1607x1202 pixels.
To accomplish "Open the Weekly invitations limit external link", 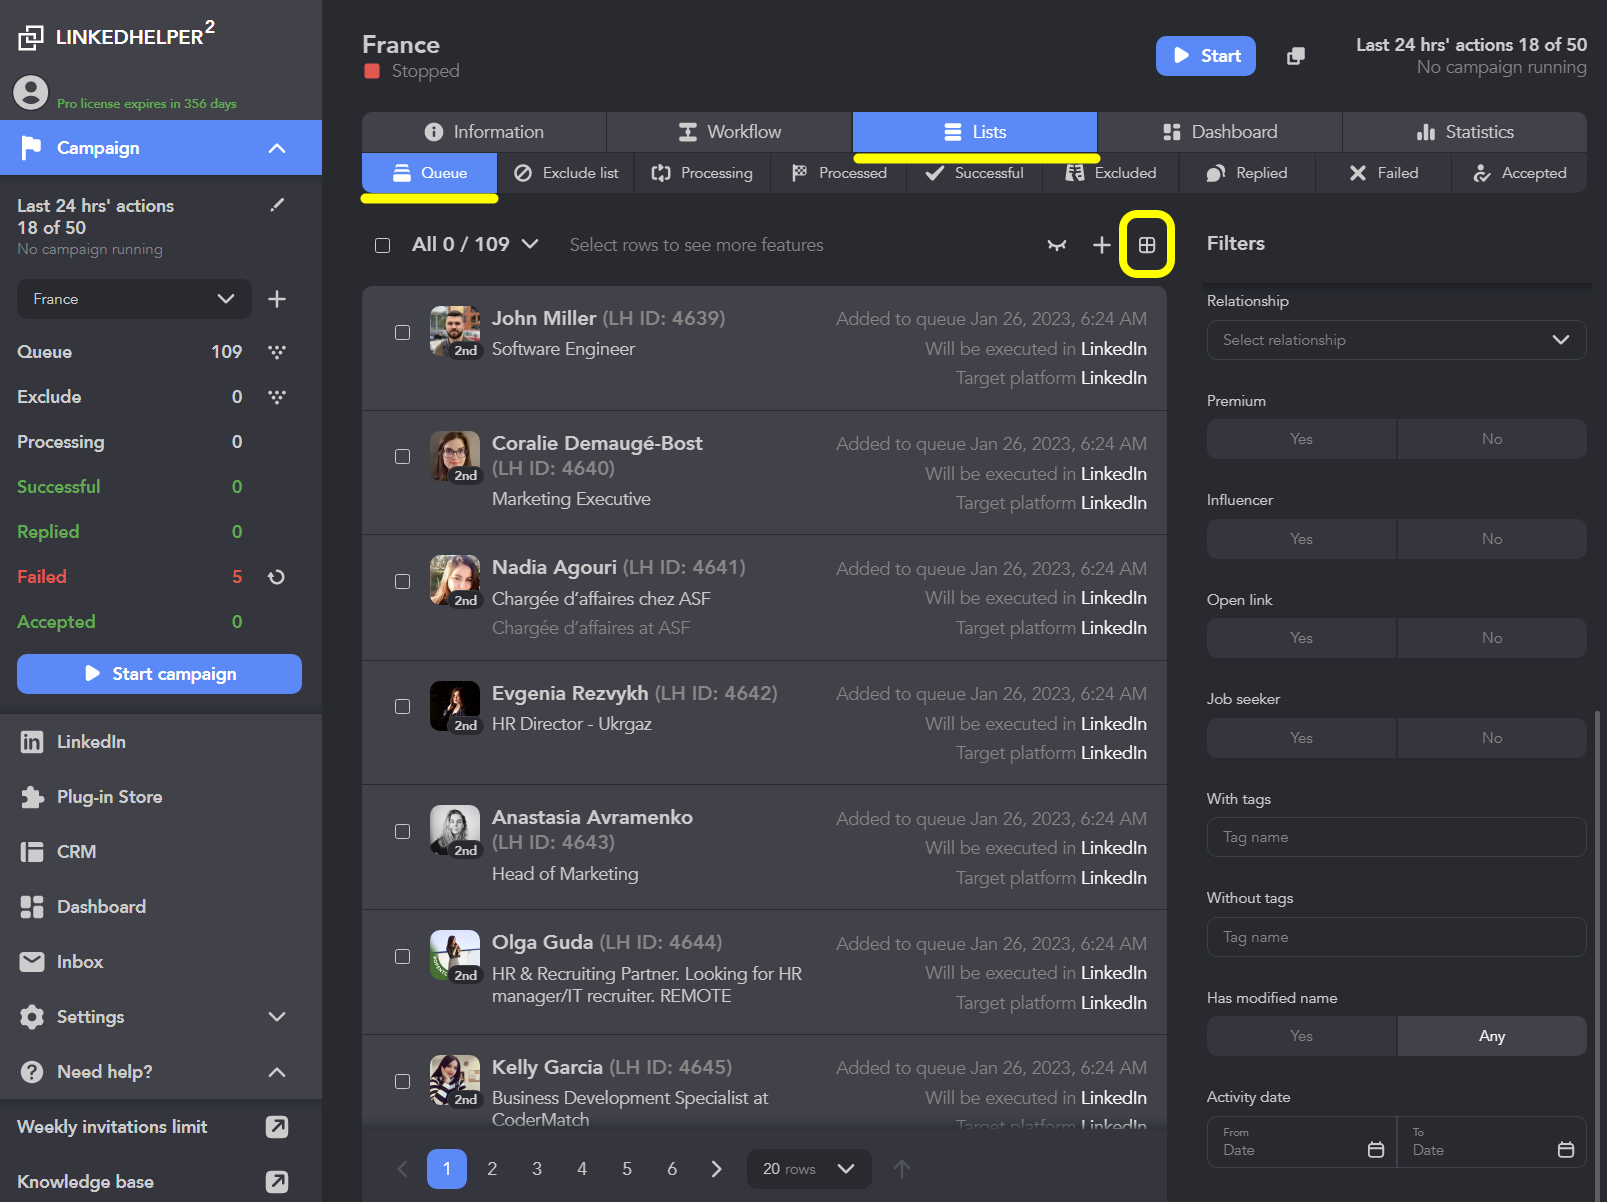I will tap(277, 1127).
